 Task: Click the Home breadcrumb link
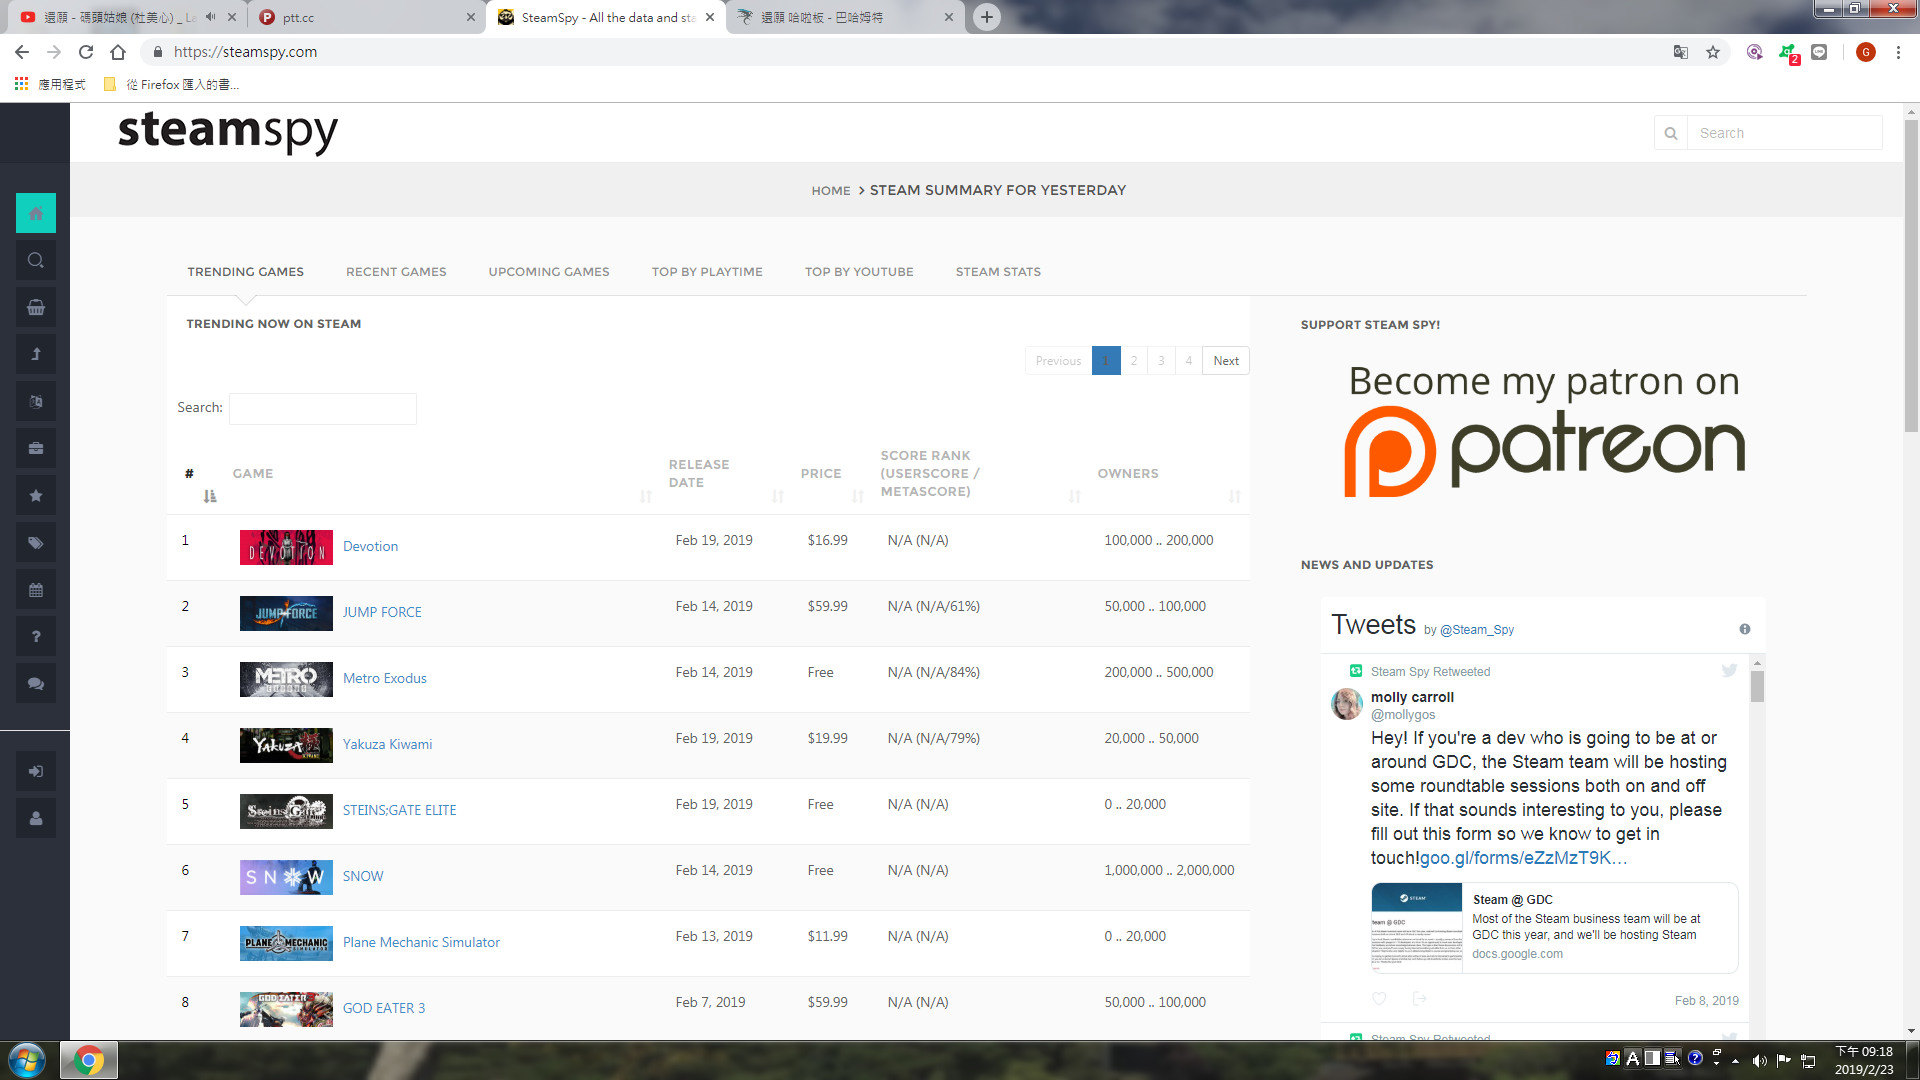[x=831, y=191]
